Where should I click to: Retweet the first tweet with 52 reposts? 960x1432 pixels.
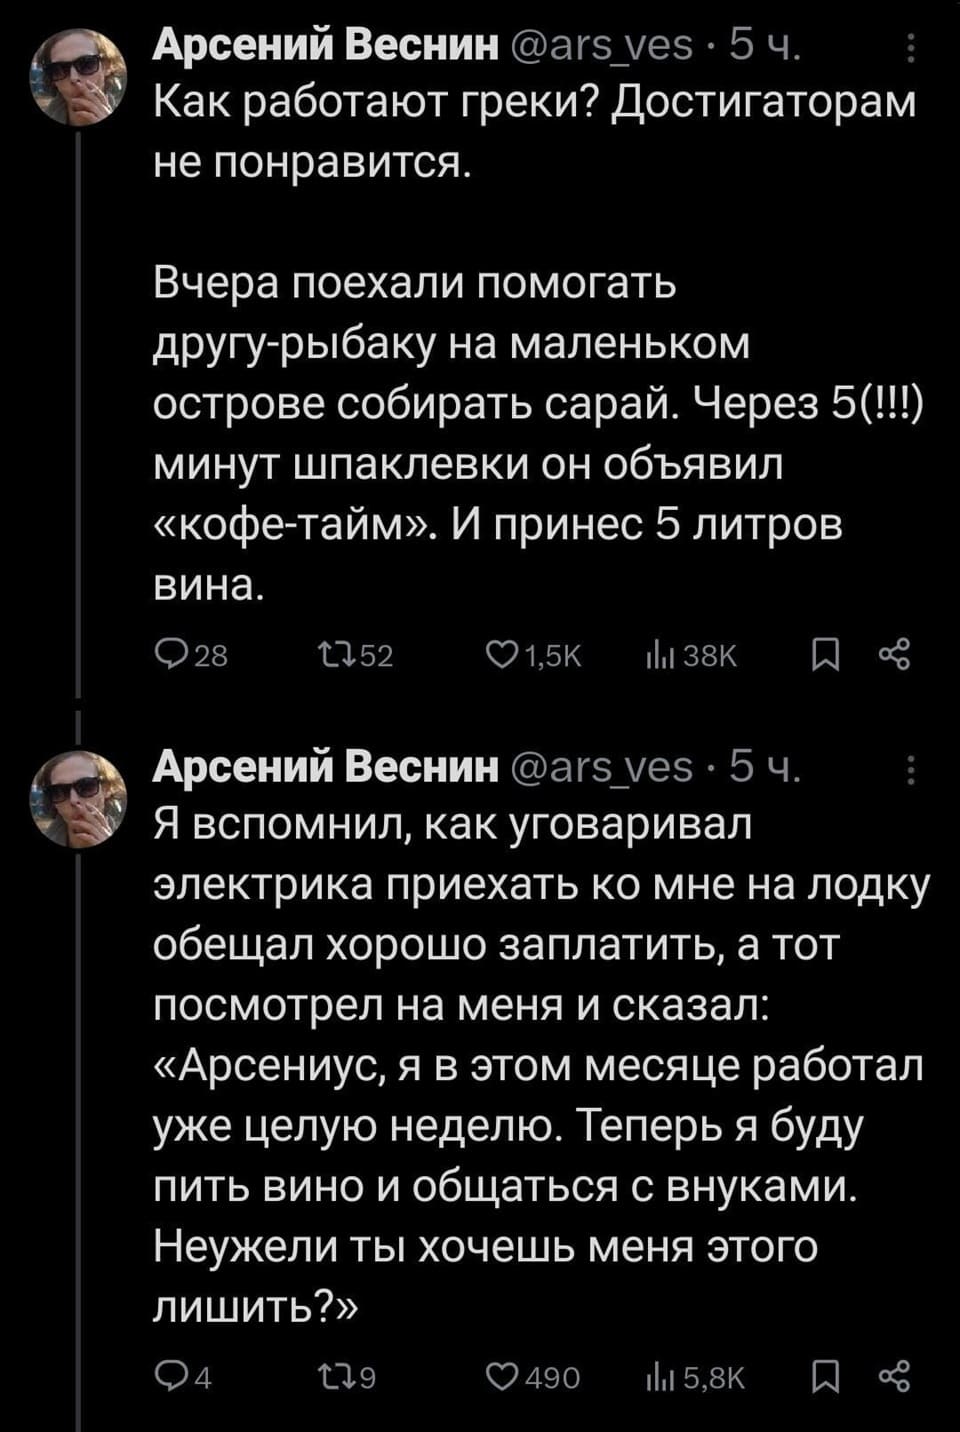tap(330, 656)
